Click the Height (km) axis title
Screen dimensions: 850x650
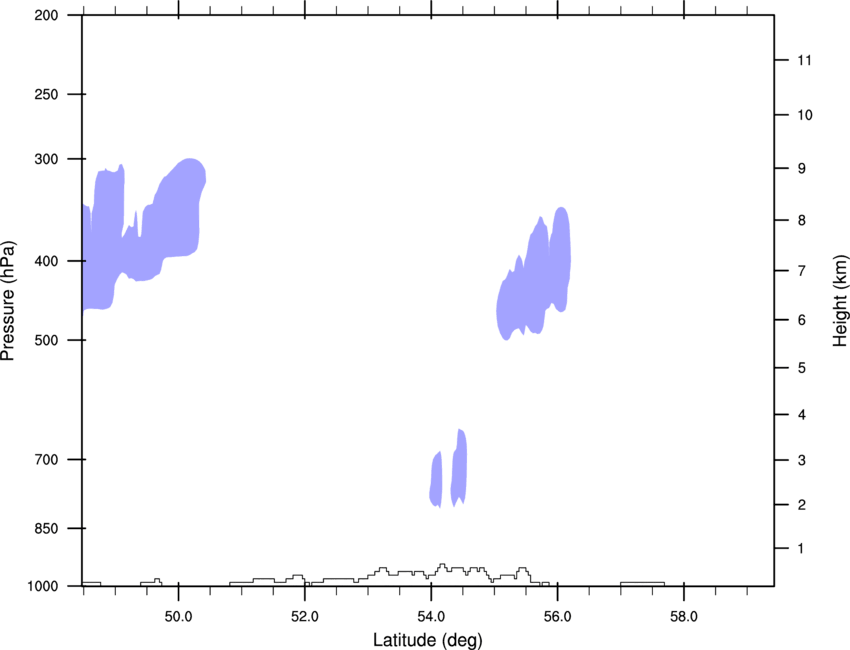tap(840, 300)
